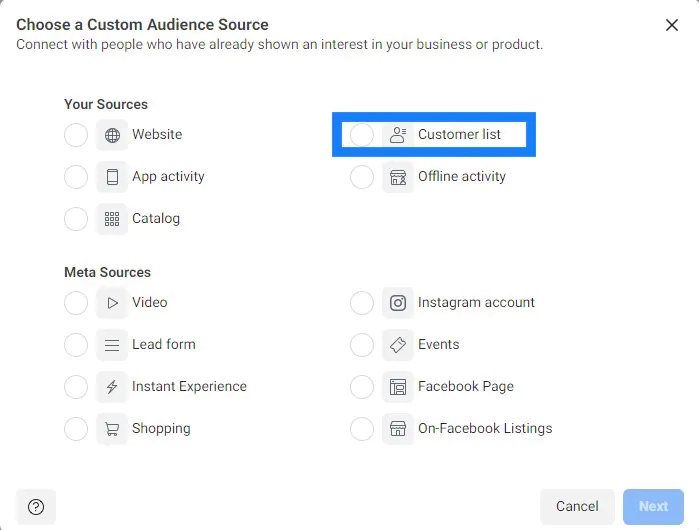699x530 pixels.
Task: Click the ticket icon beside Events
Action: tap(398, 345)
